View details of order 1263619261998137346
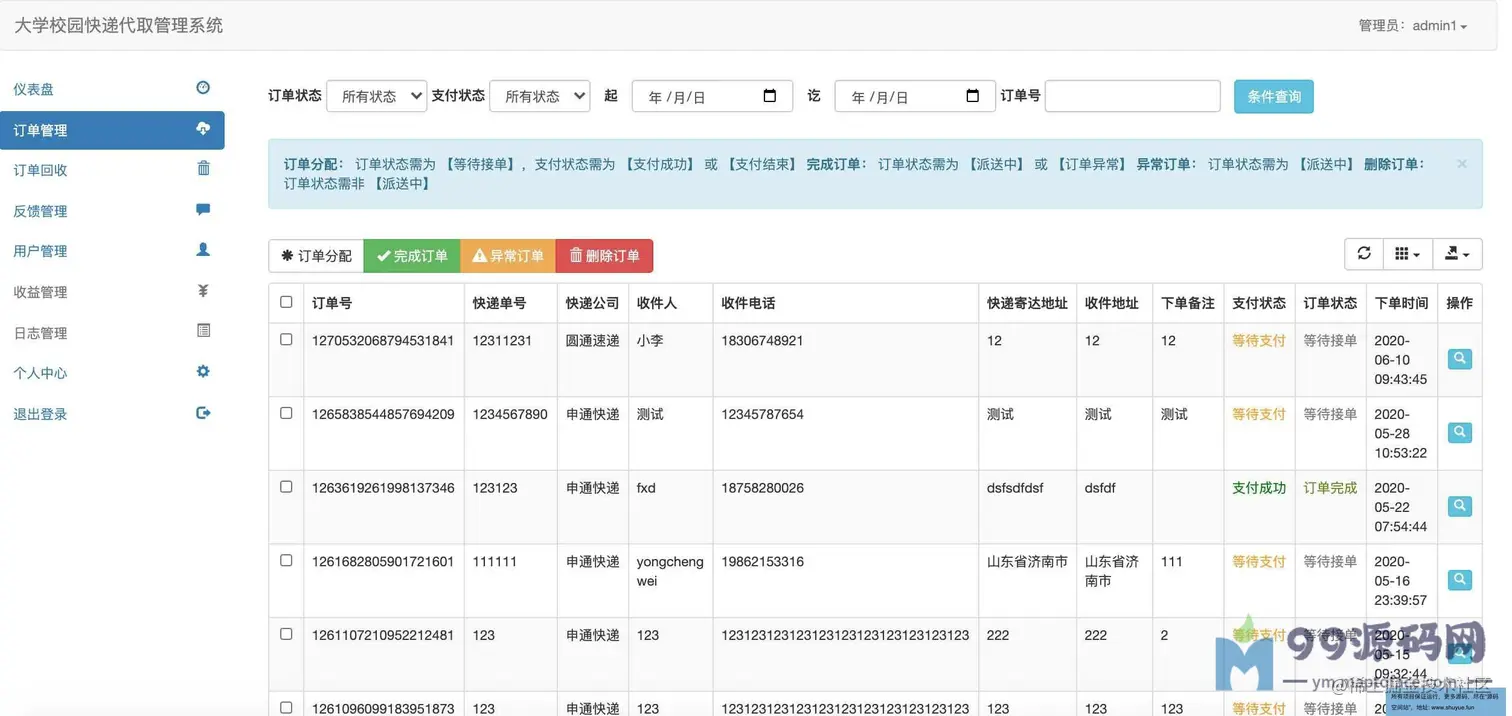 (1460, 507)
